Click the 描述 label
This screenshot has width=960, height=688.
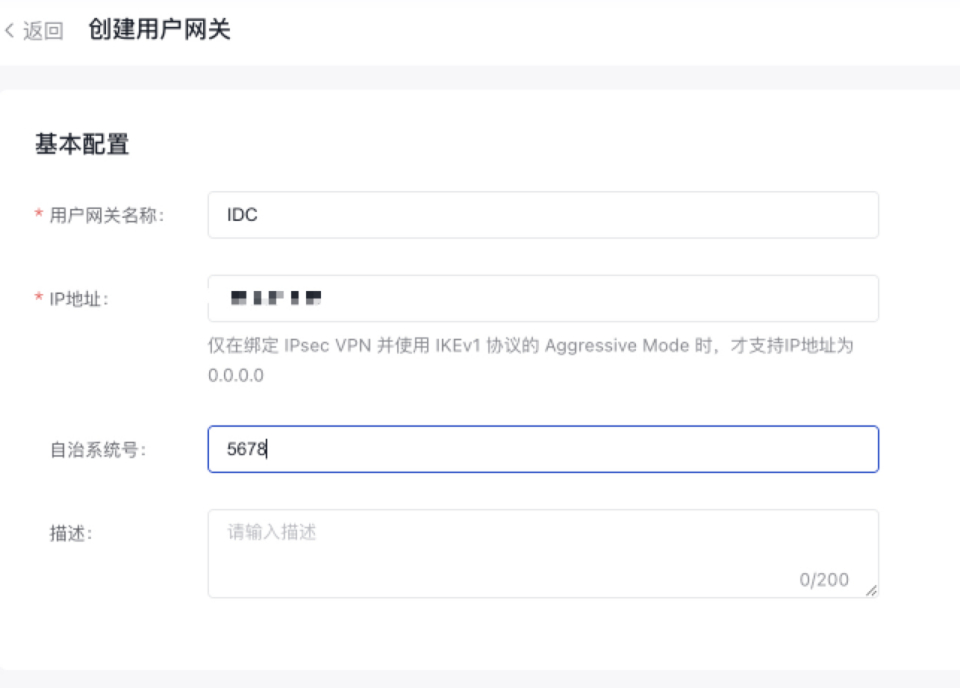click(70, 534)
